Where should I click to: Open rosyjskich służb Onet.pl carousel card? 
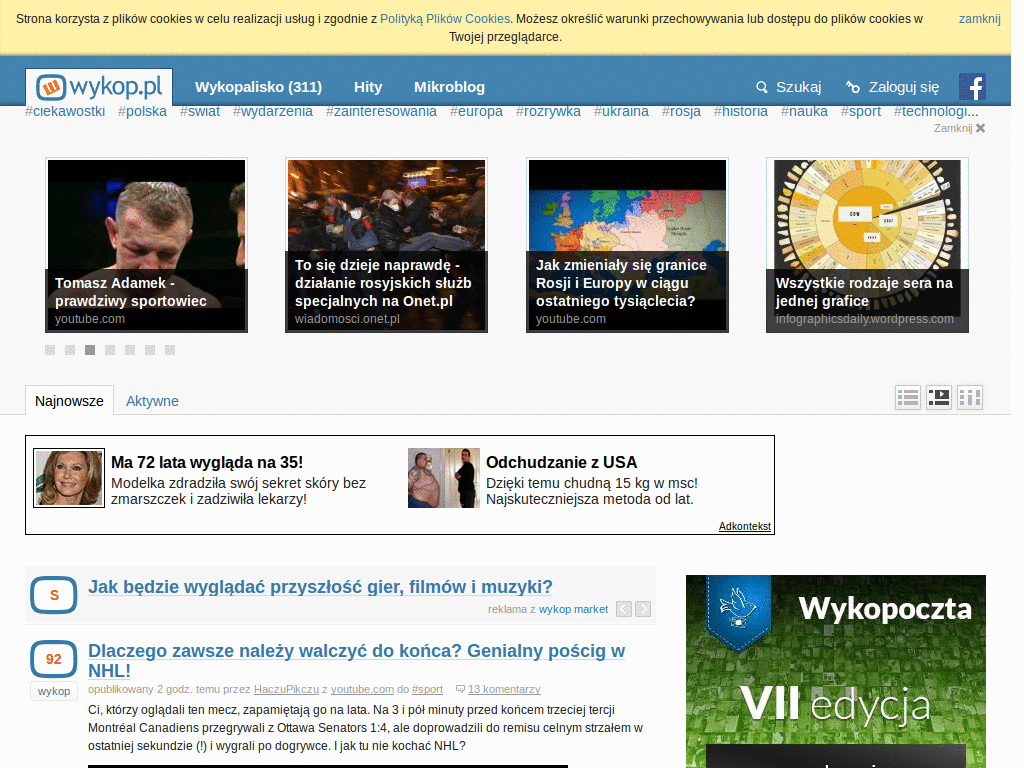387,245
